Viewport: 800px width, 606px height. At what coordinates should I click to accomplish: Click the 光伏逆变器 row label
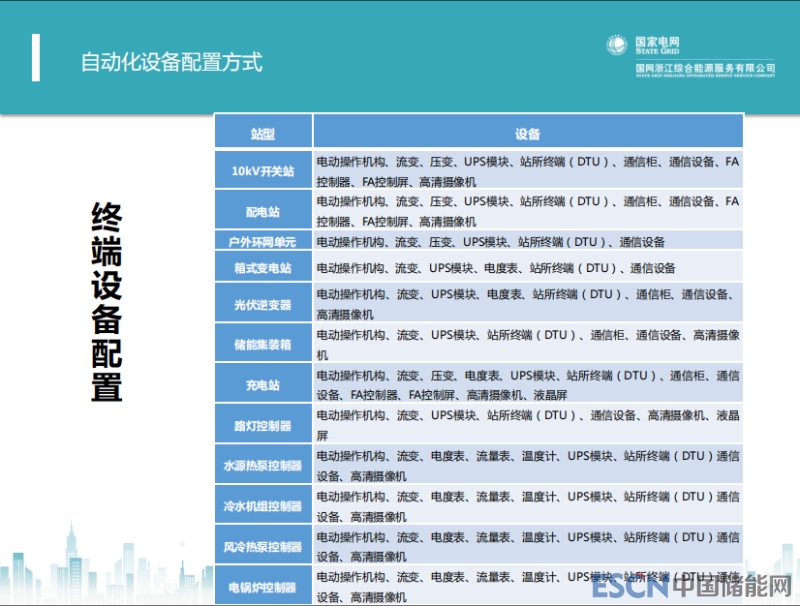tap(263, 305)
